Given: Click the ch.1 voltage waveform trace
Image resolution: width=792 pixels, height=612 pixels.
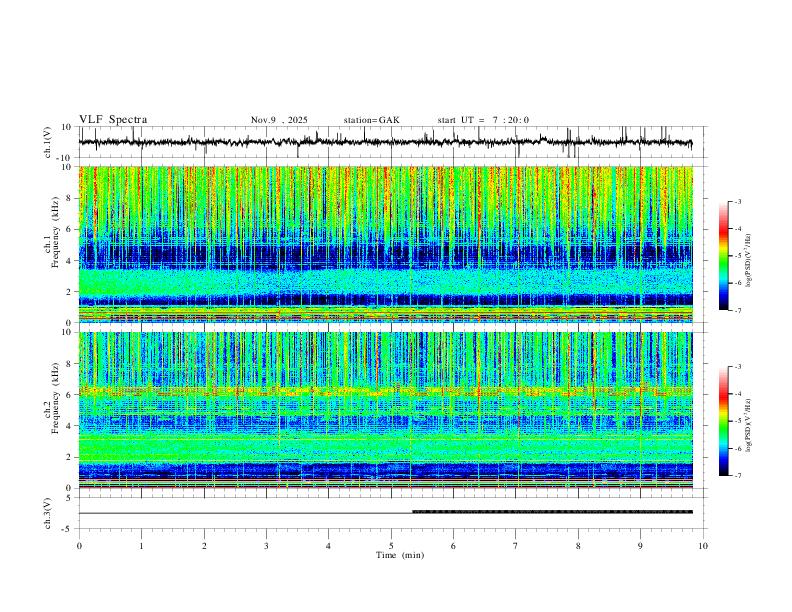Looking at the screenshot, I should coord(385,142).
